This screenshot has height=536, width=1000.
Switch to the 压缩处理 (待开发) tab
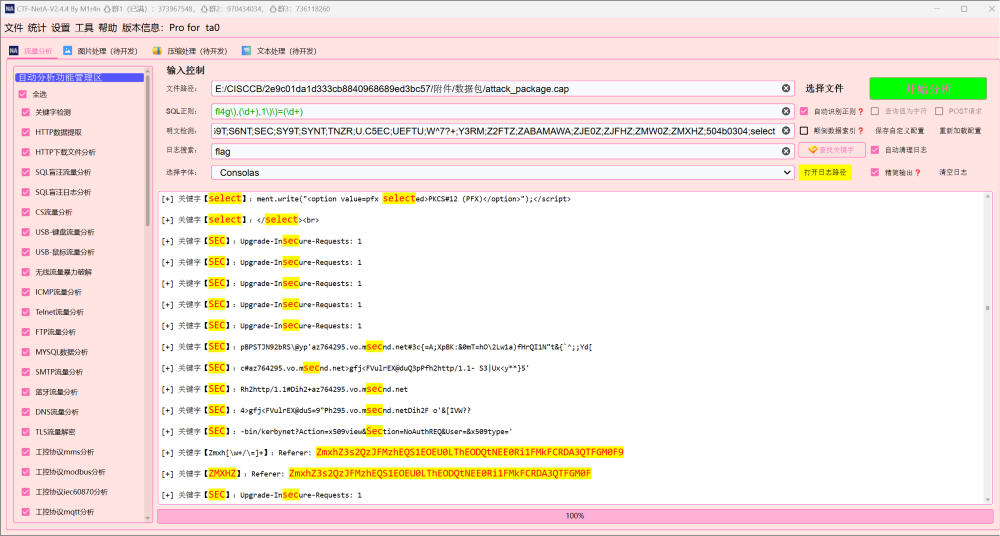[190, 51]
